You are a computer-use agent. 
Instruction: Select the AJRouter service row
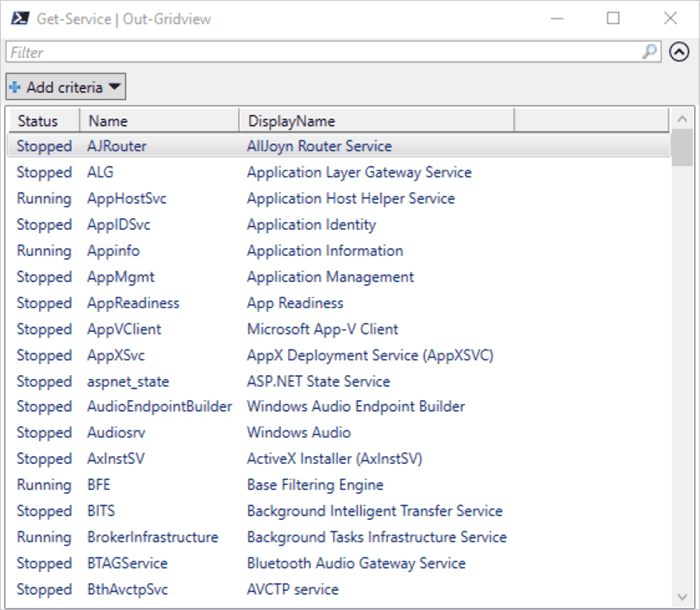[339, 146]
